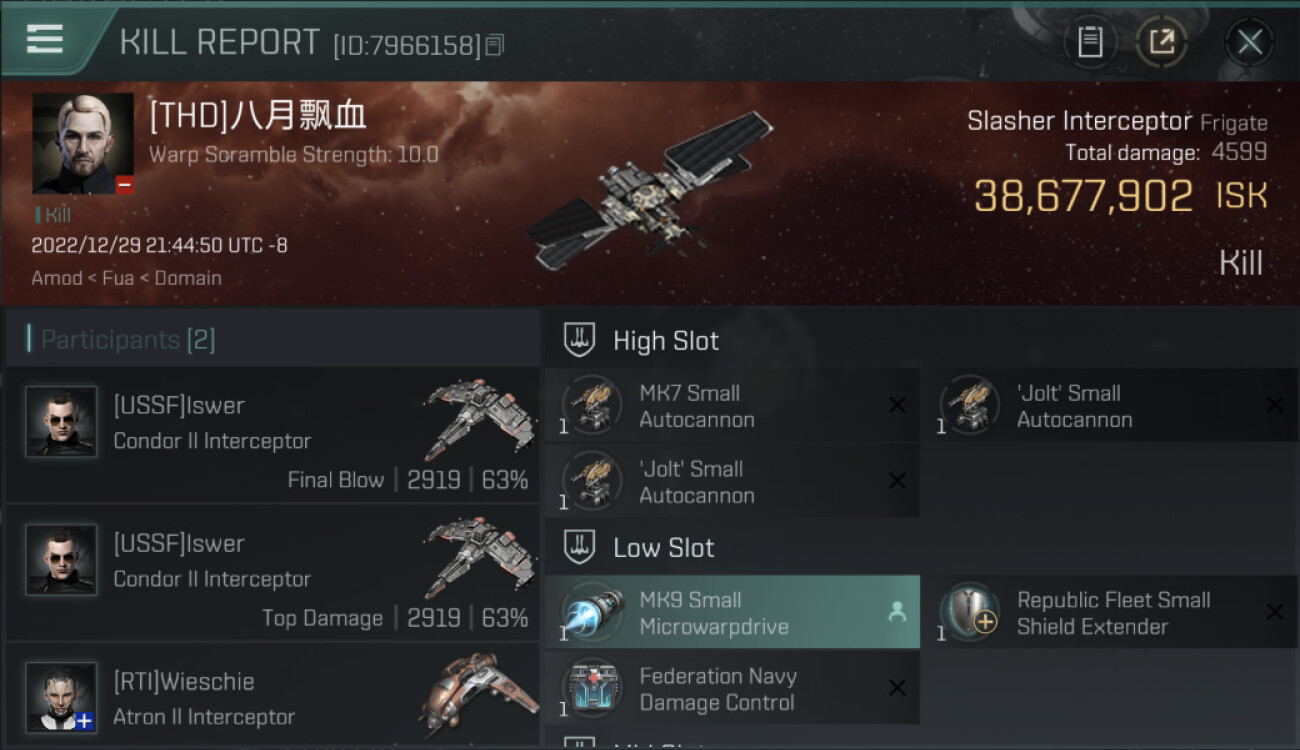Screen dimensions: 1300x750
Task: Open the hamburger menu icon
Action: pyautogui.click(x=44, y=39)
